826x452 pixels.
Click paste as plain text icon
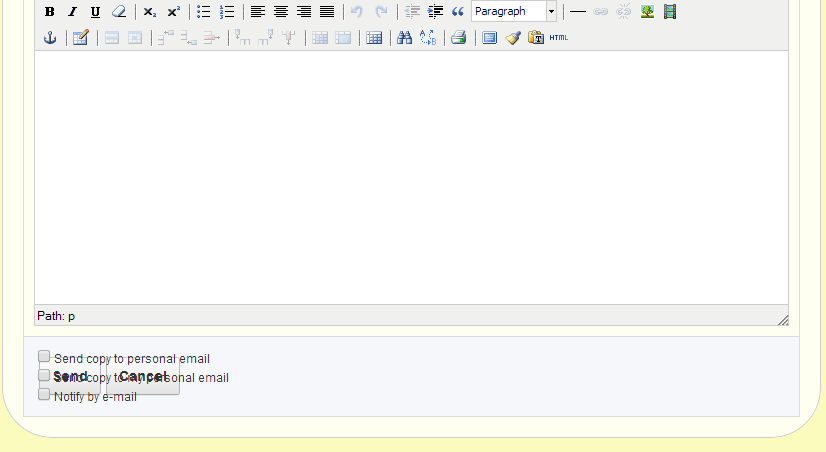[536, 37]
